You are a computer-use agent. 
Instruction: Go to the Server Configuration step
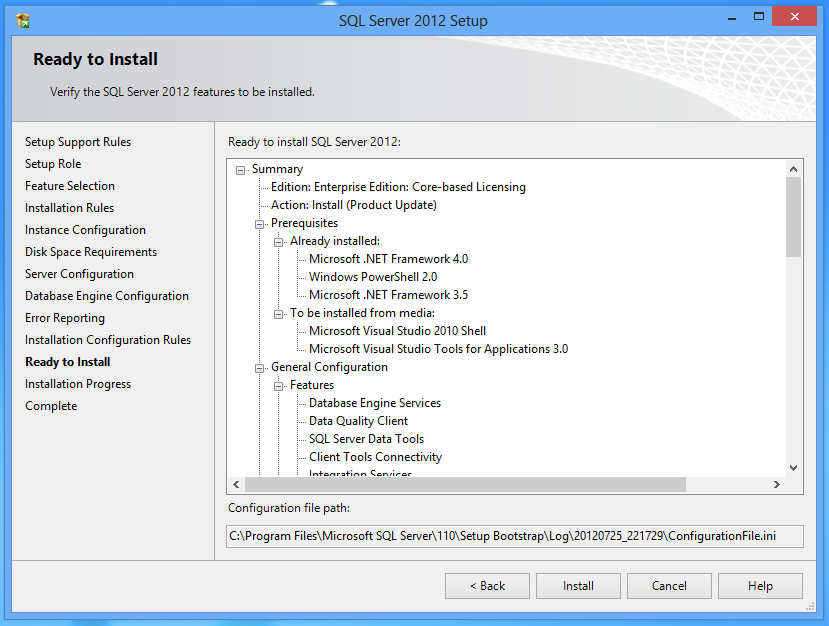pos(79,274)
